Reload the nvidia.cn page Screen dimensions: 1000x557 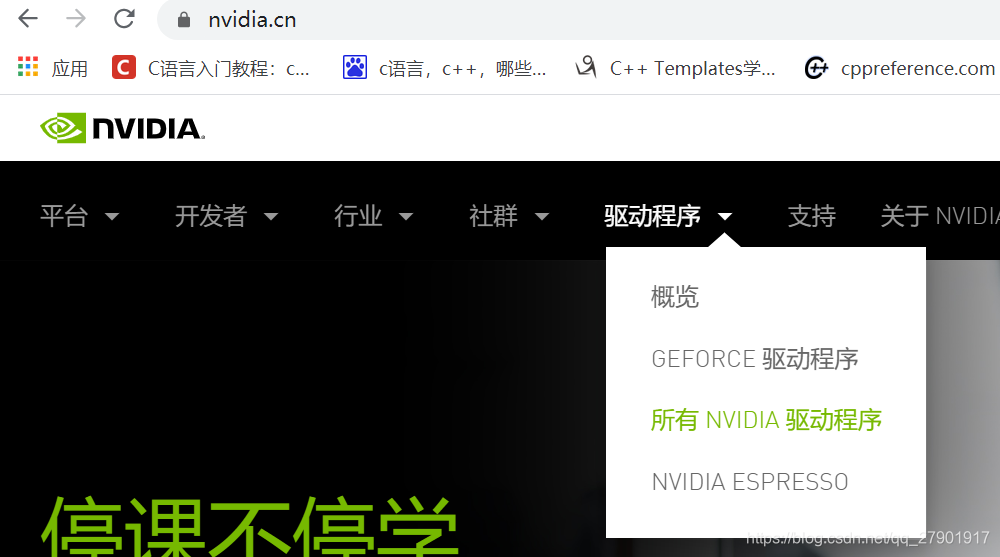tap(124, 19)
